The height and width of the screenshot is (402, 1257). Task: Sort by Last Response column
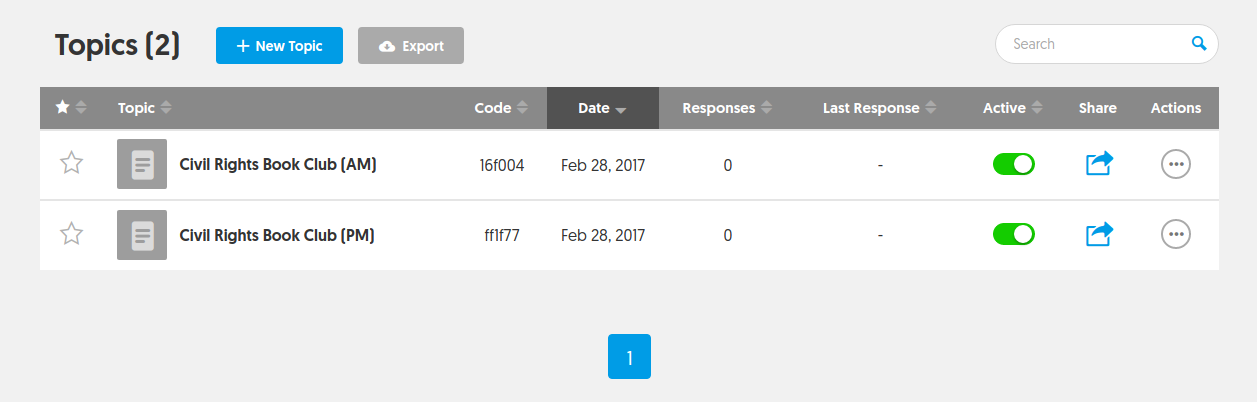[x=880, y=108]
